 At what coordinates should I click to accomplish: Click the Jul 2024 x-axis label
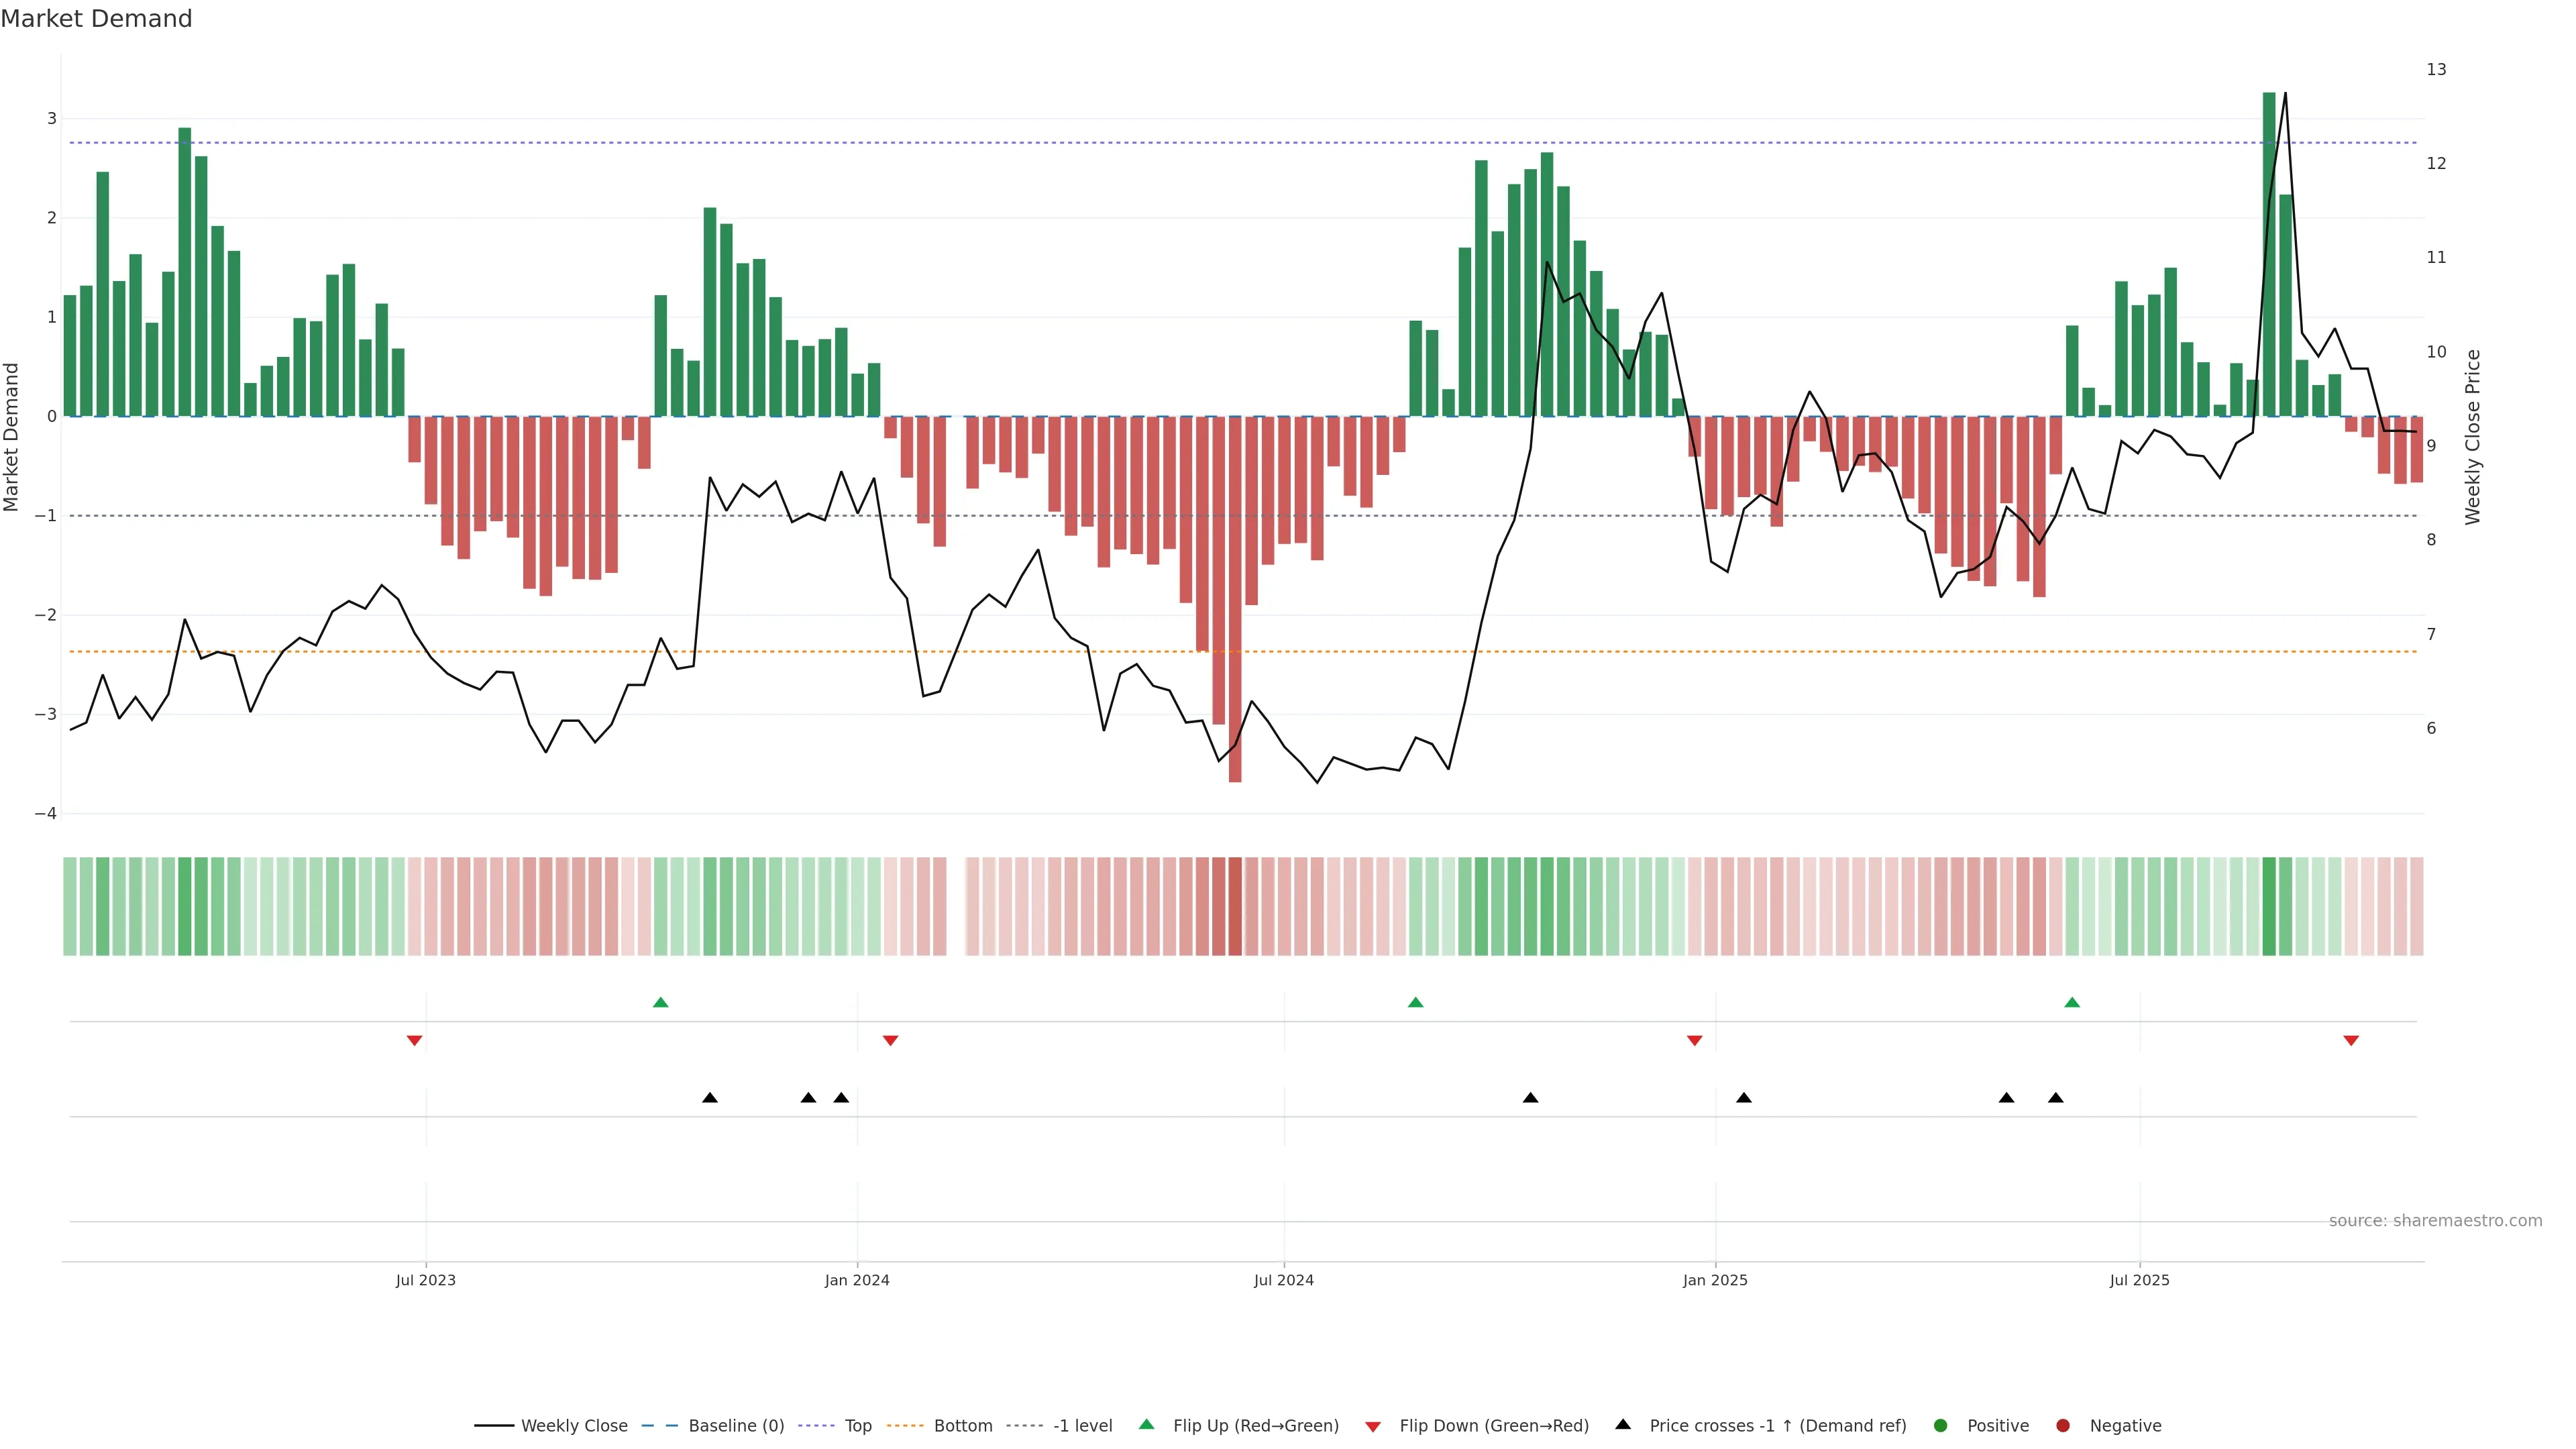coord(1283,1280)
